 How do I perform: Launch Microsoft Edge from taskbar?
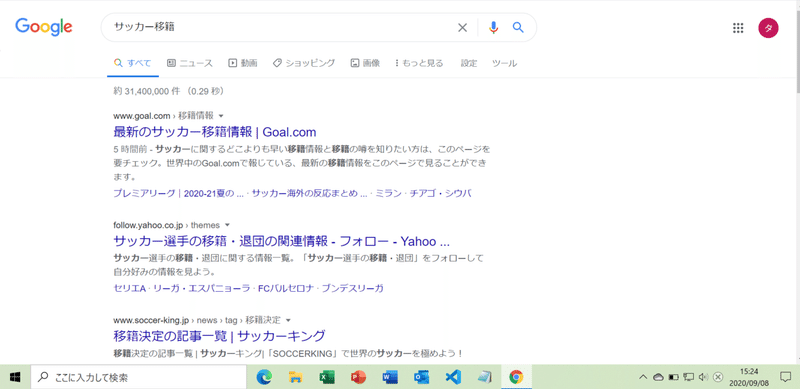pos(264,377)
